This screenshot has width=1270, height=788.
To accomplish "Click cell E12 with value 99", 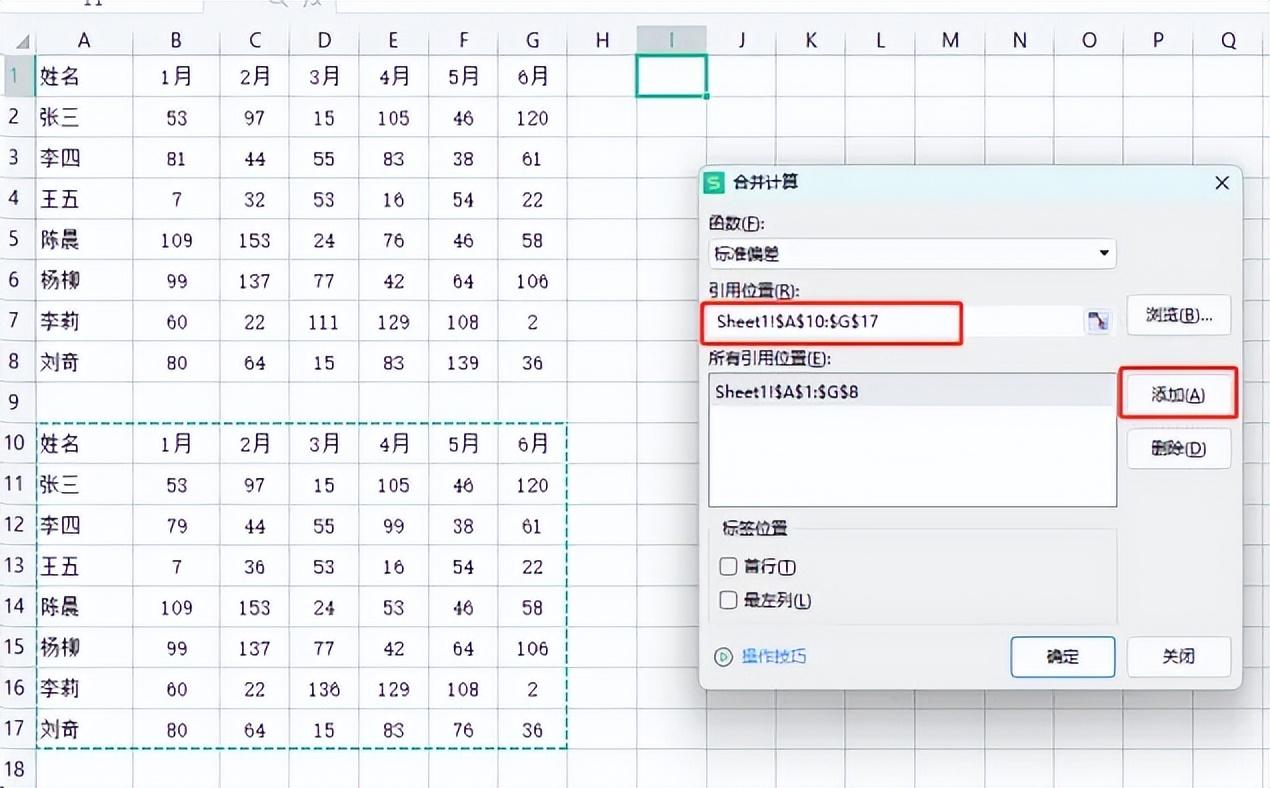I will click(394, 525).
